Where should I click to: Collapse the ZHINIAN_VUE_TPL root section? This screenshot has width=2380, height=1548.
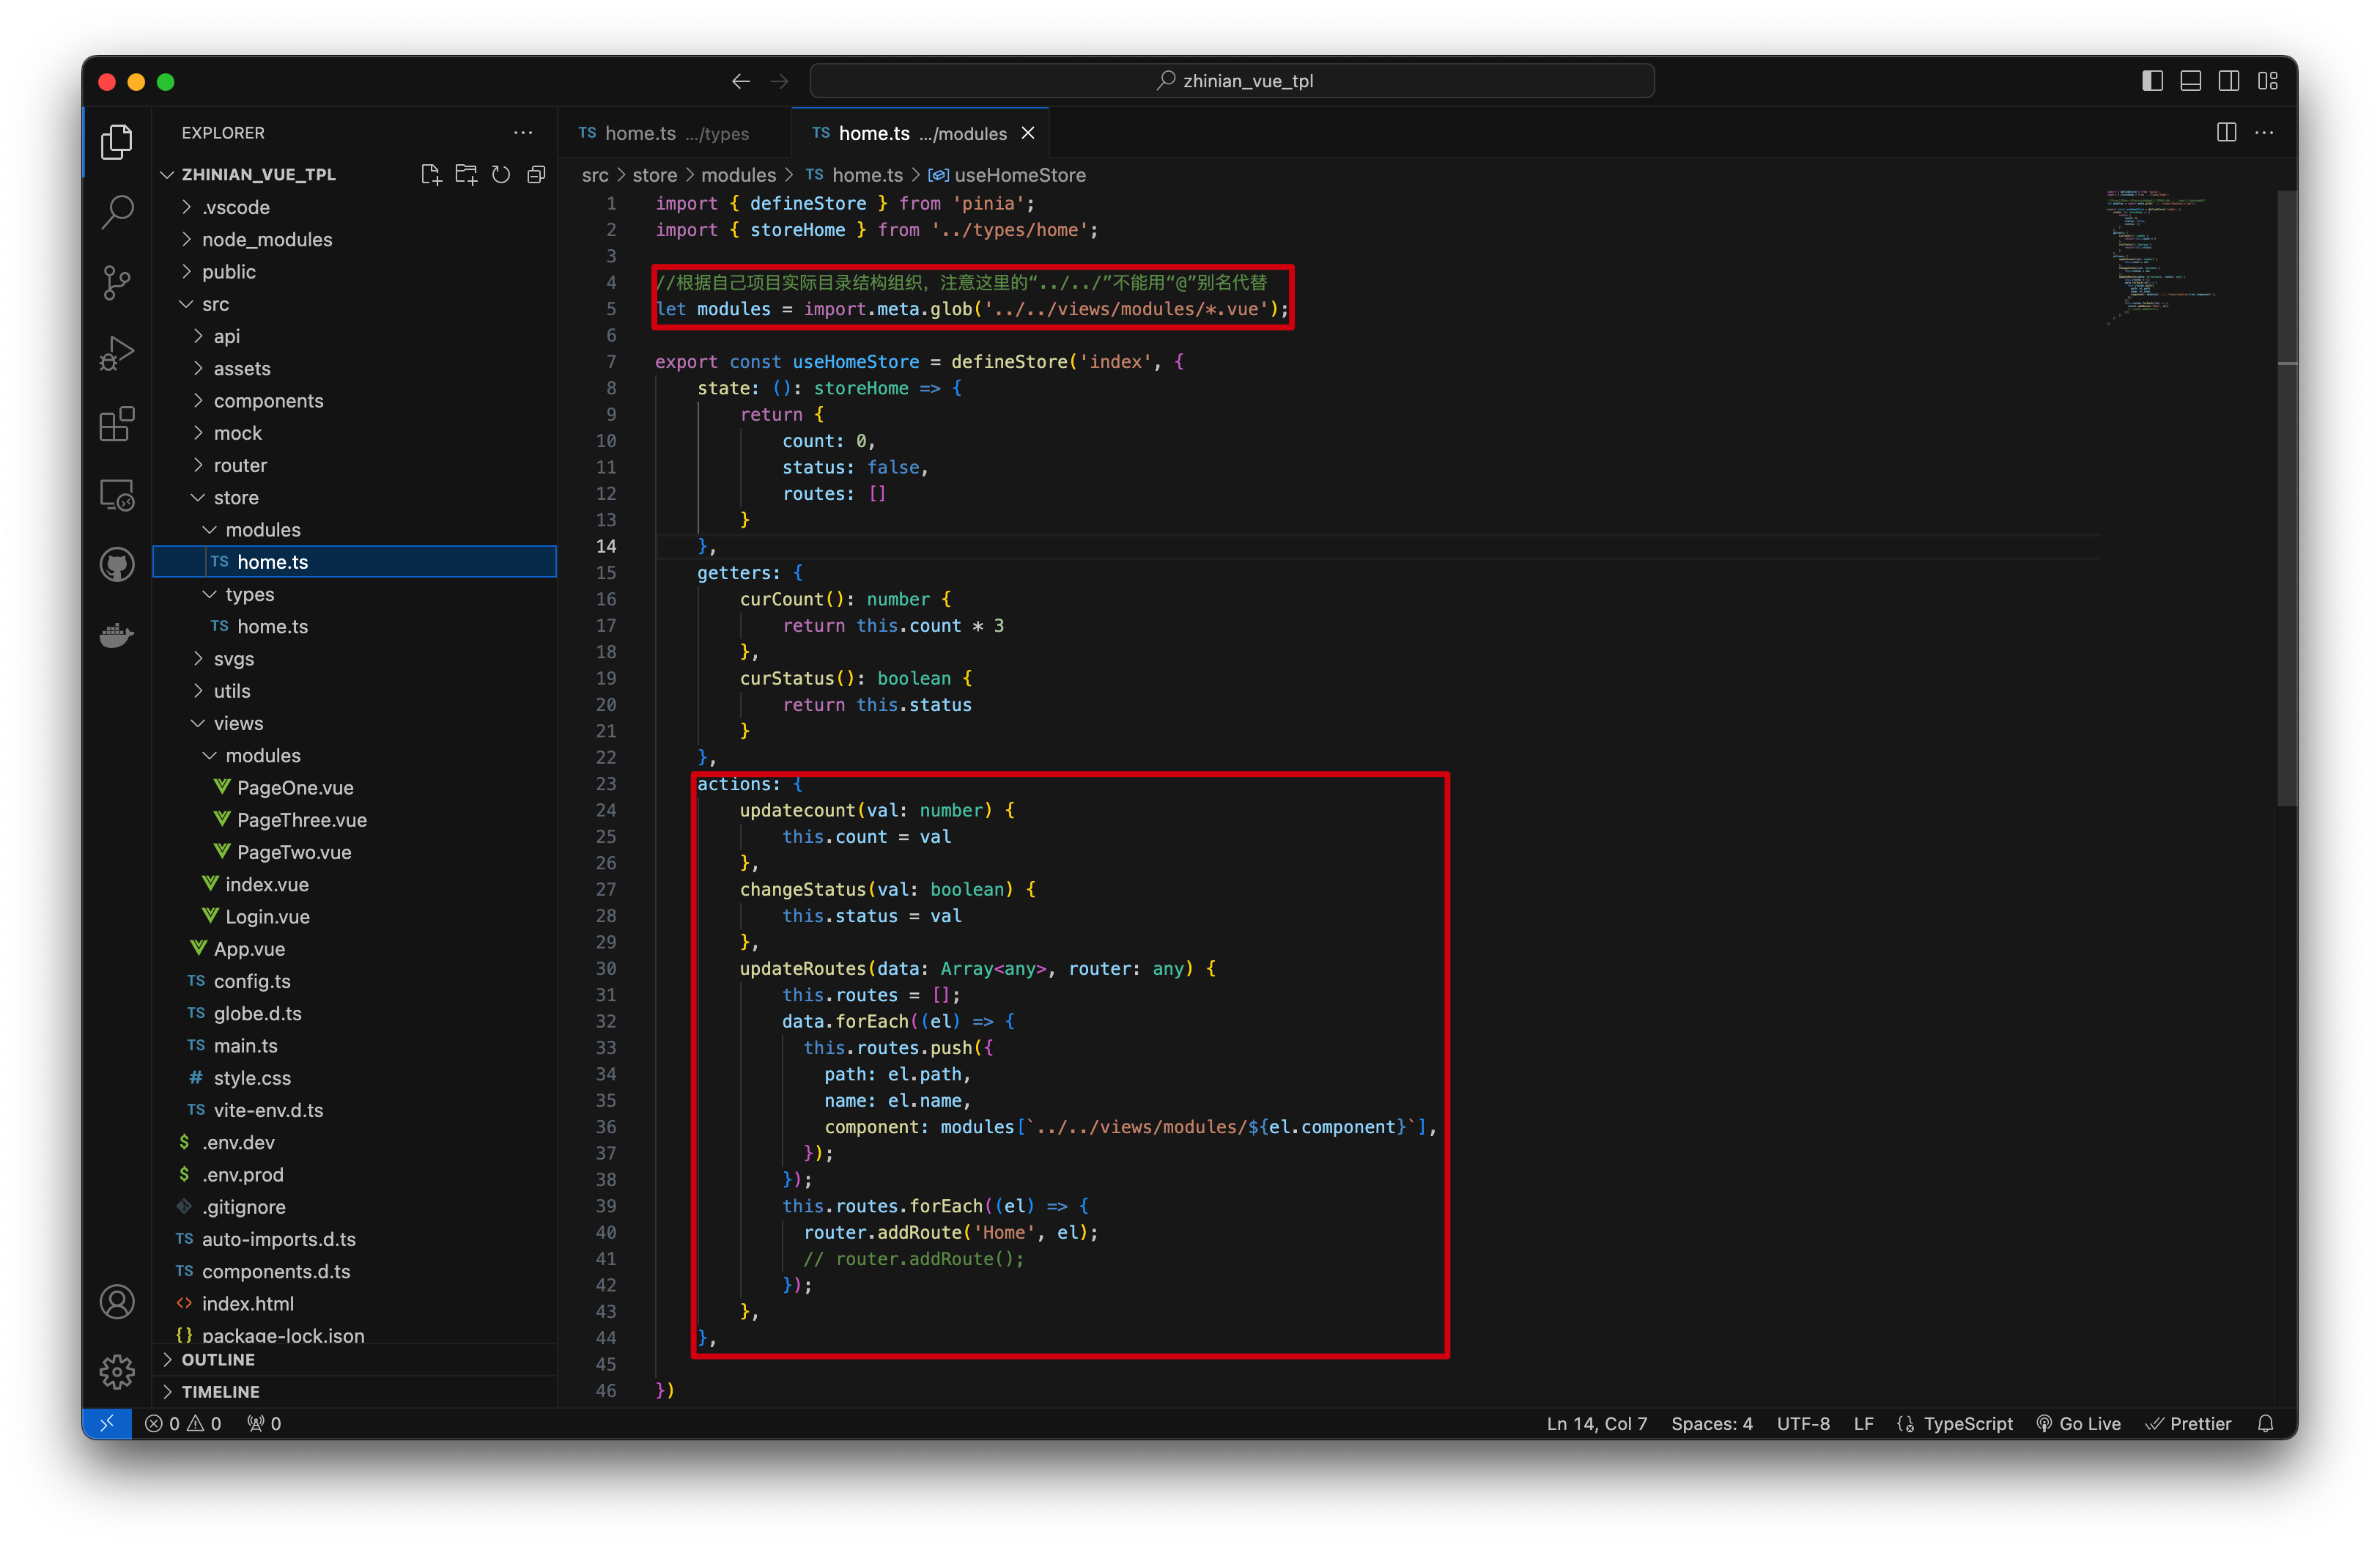(257, 174)
